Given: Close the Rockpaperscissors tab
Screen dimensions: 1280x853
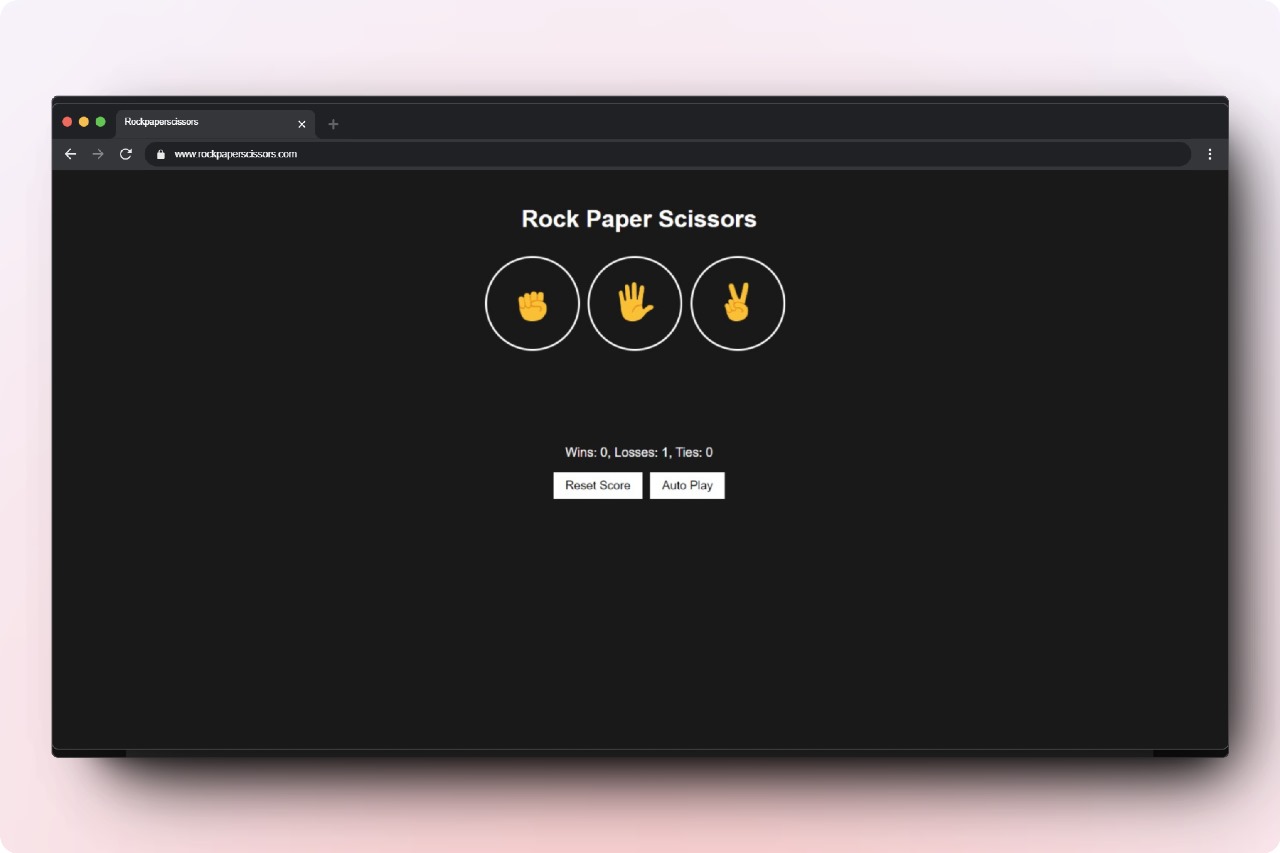Looking at the screenshot, I should [302, 124].
